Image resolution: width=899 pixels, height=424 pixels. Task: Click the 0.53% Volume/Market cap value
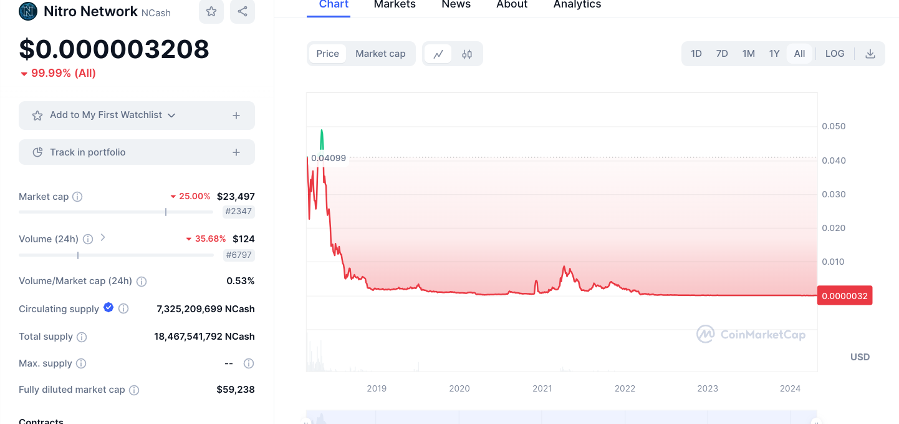[x=240, y=281]
